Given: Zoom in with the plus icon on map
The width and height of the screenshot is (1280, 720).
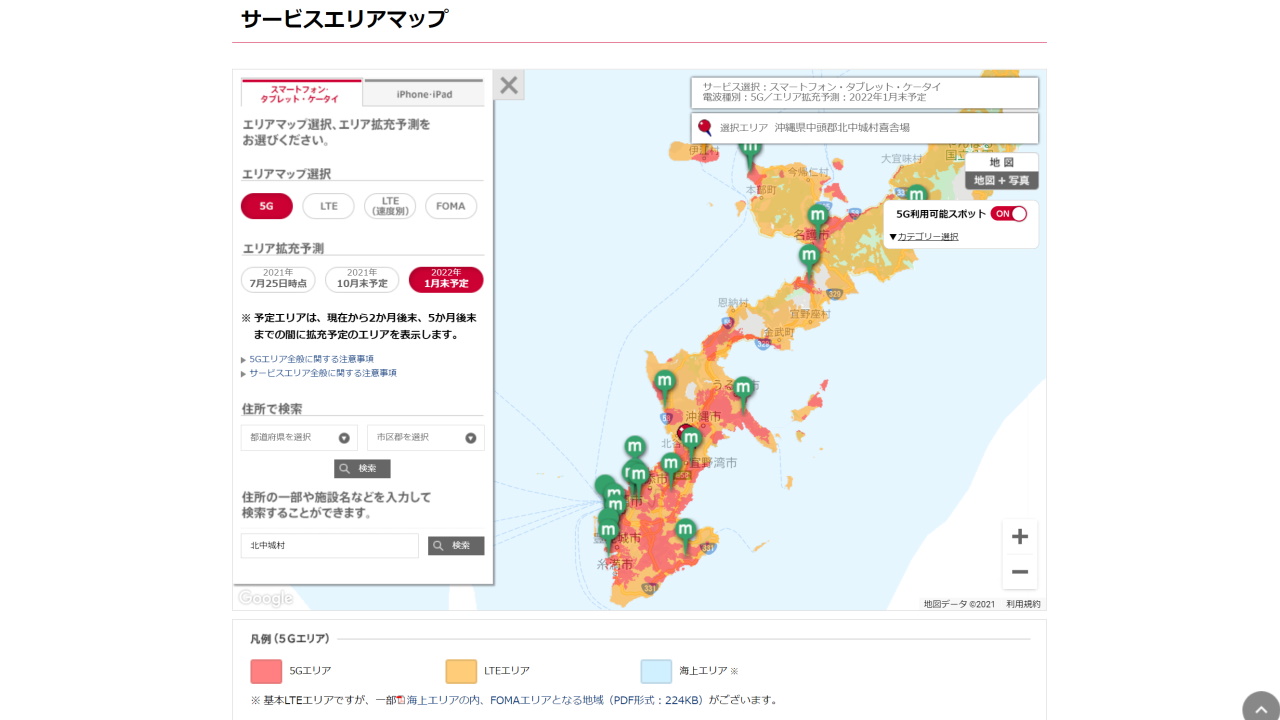Looking at the screenshot, I should click(x=1019, y=536).
